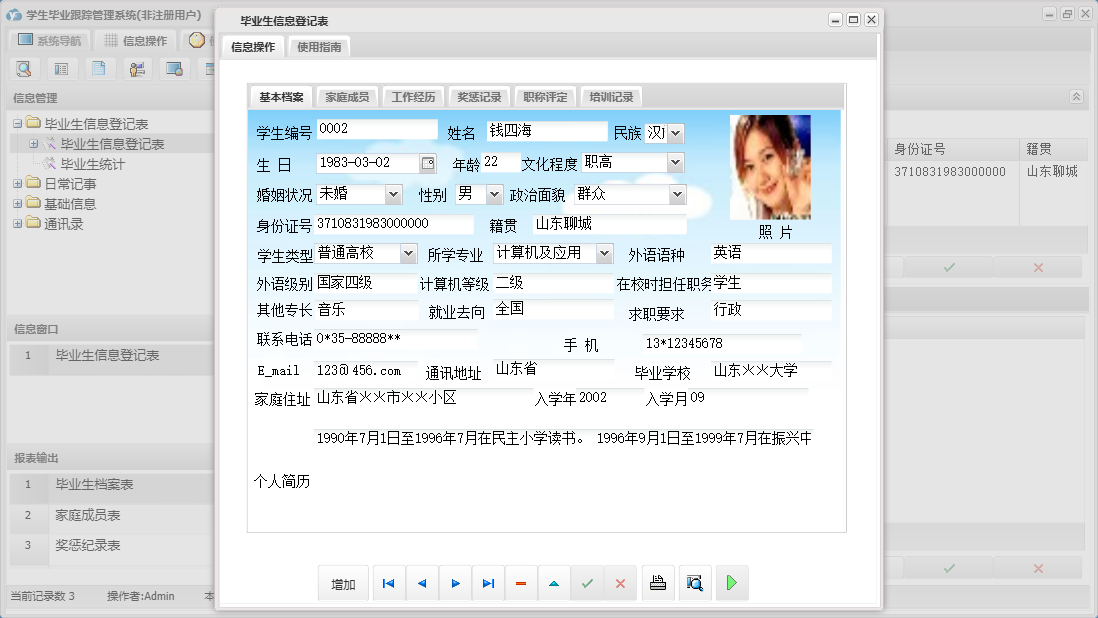The image size is (1098, 618).
Task: Click the print icon in bottom toolbar
Action: pos(658,583)
